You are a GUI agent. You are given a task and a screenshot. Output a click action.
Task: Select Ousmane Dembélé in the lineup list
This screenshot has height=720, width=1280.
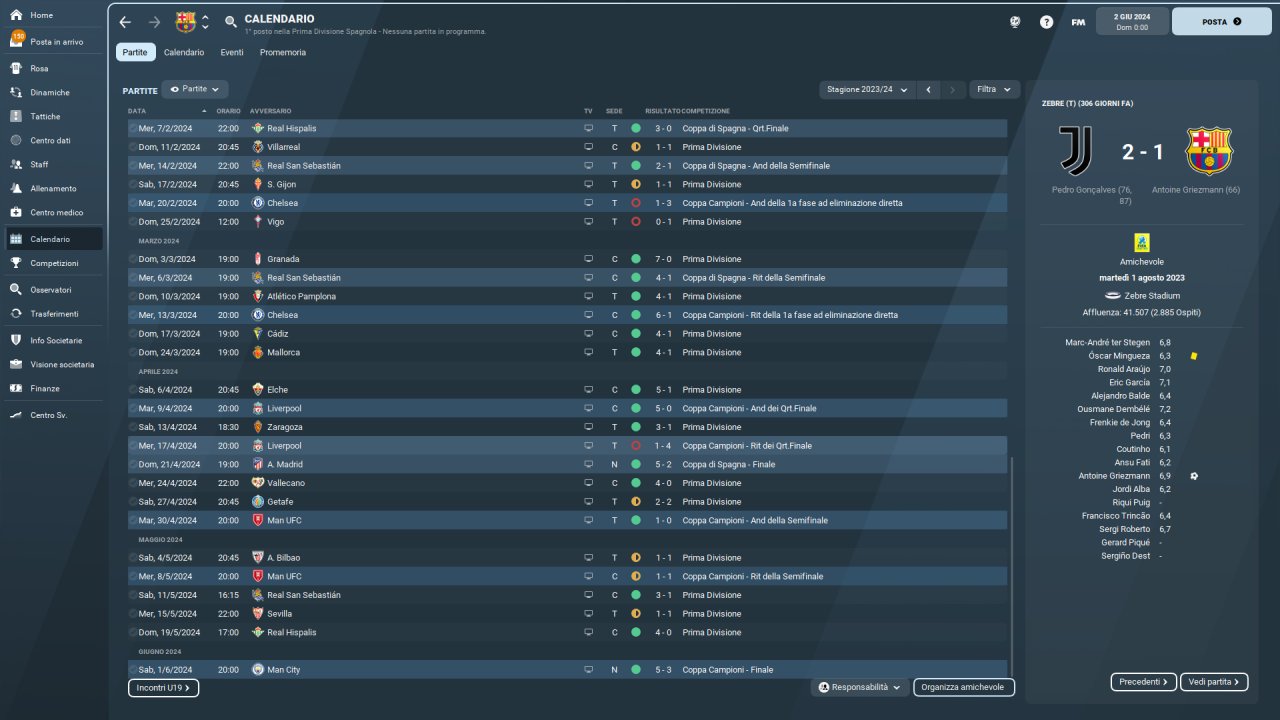[1113, 409]
